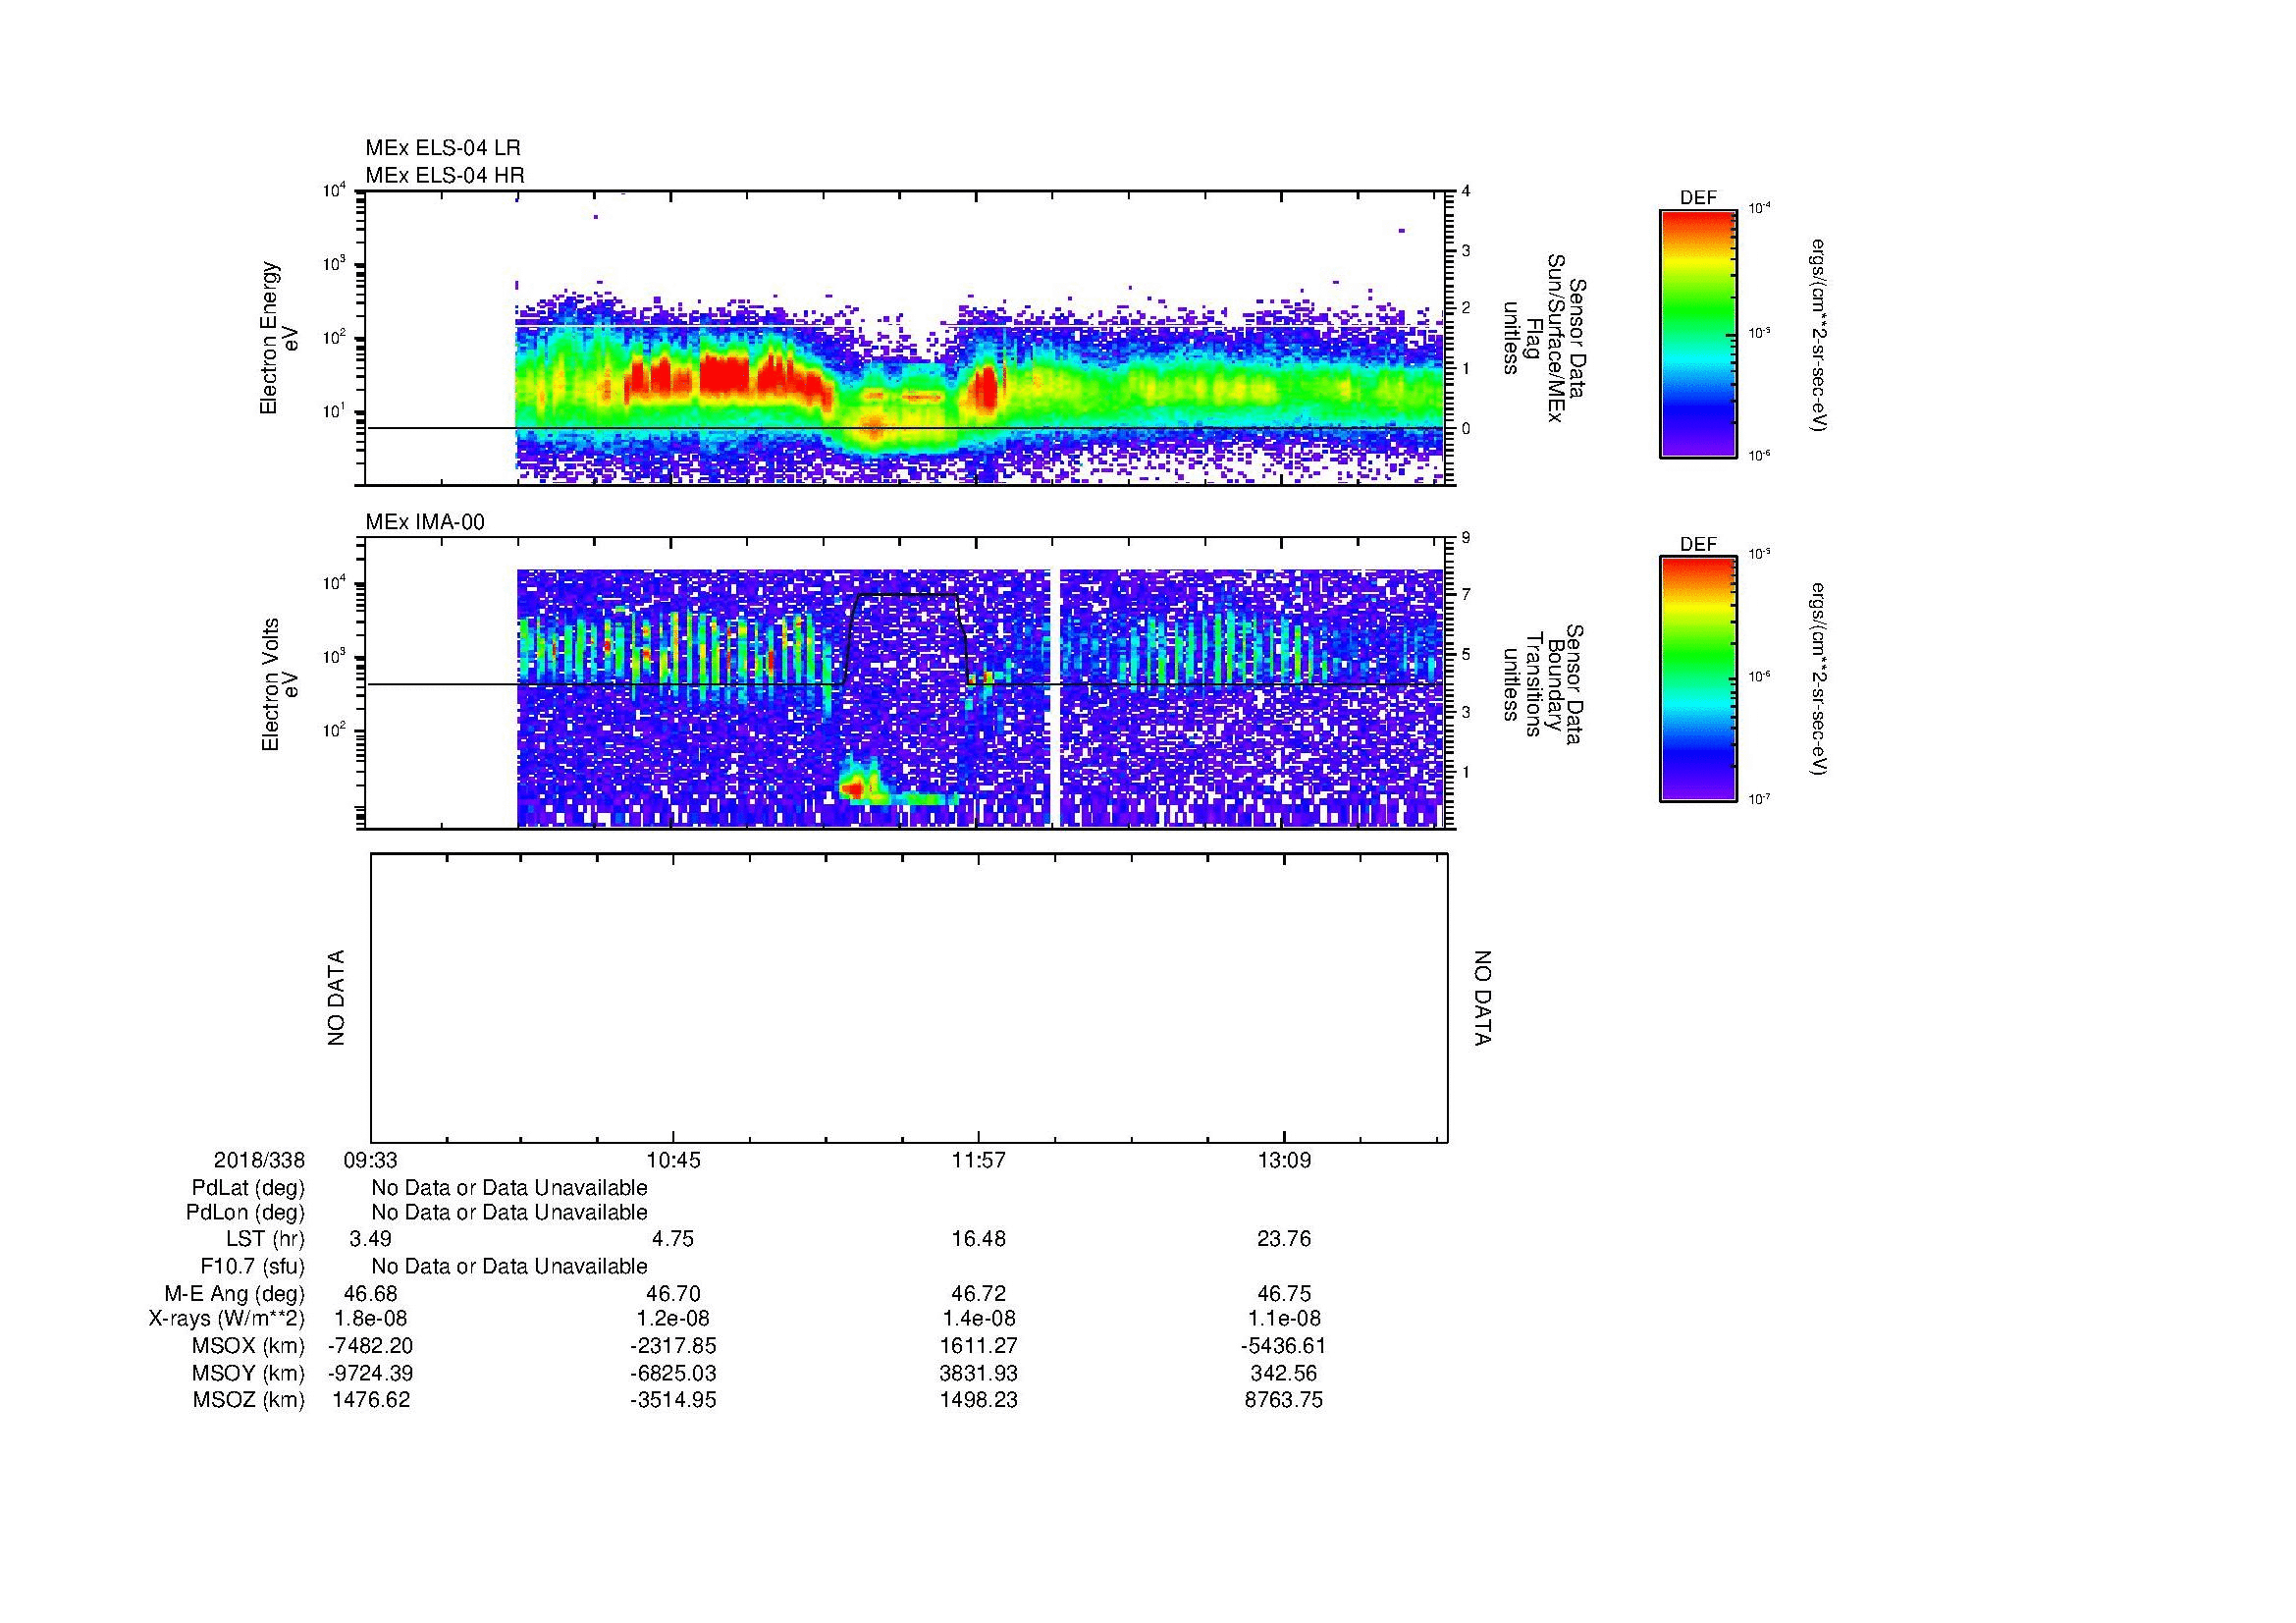The height and width of the screenshot is (1623, 2296).
Task: Click the M-E angle value 46.70
Action: 673,1293
